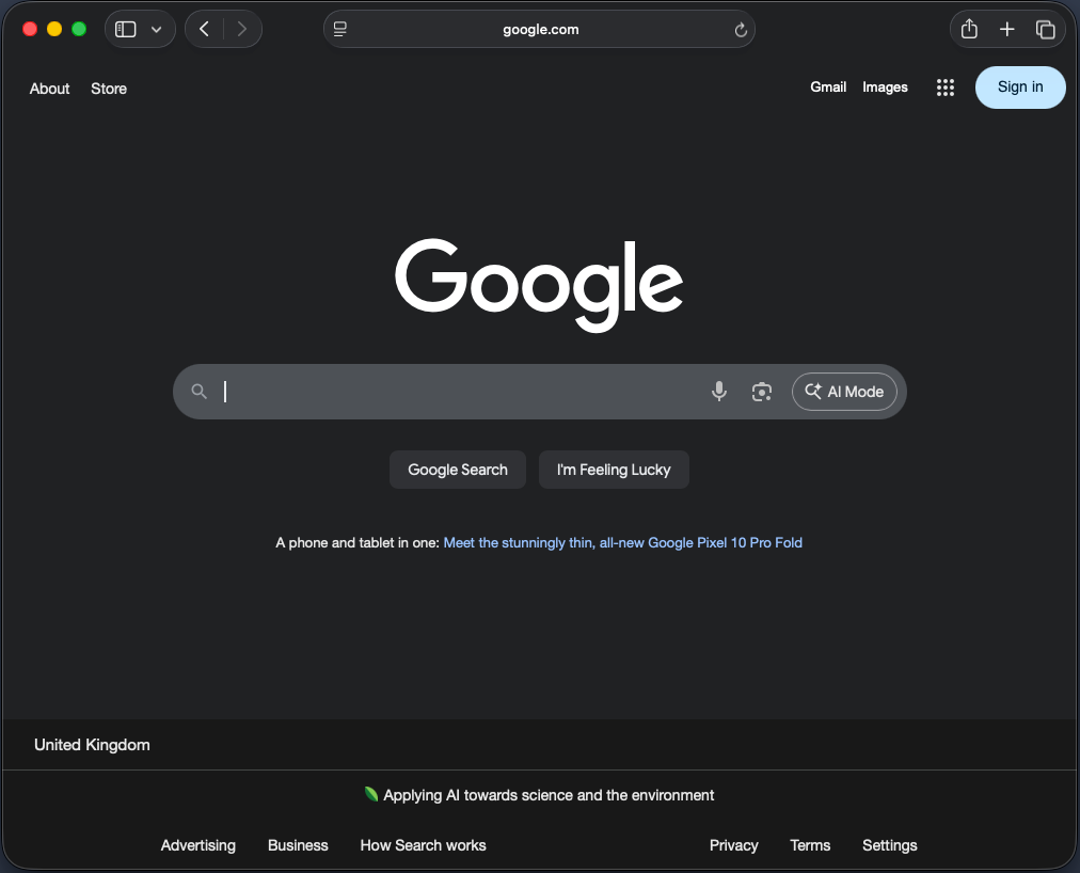Open Gmail from the top bar
This screenshot has width=1080, height=873.
(x=828, y=87)
